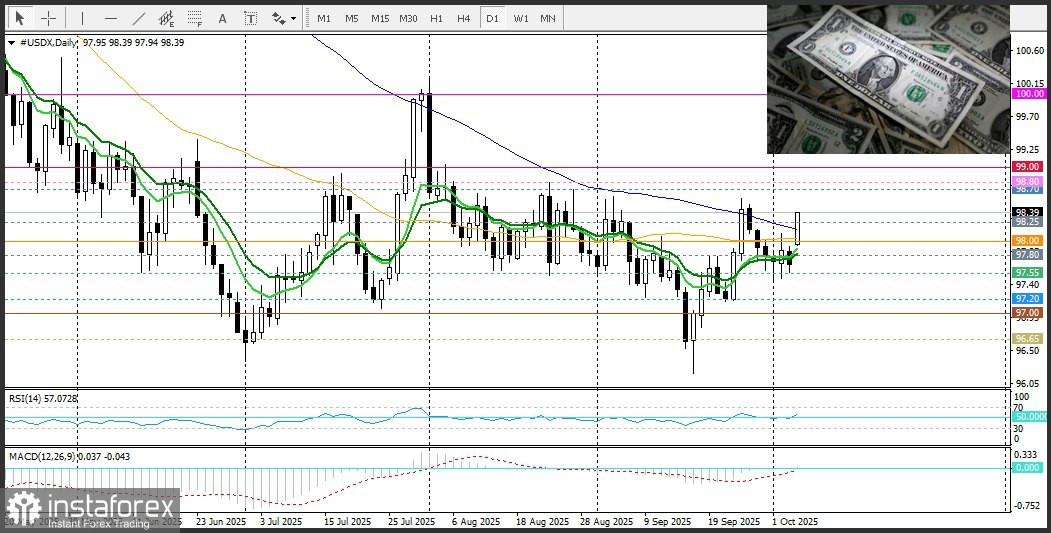Click the RSI(14) 57.0728 indicator label
The height and width of the screenshot is (533, 1051).
43,398
